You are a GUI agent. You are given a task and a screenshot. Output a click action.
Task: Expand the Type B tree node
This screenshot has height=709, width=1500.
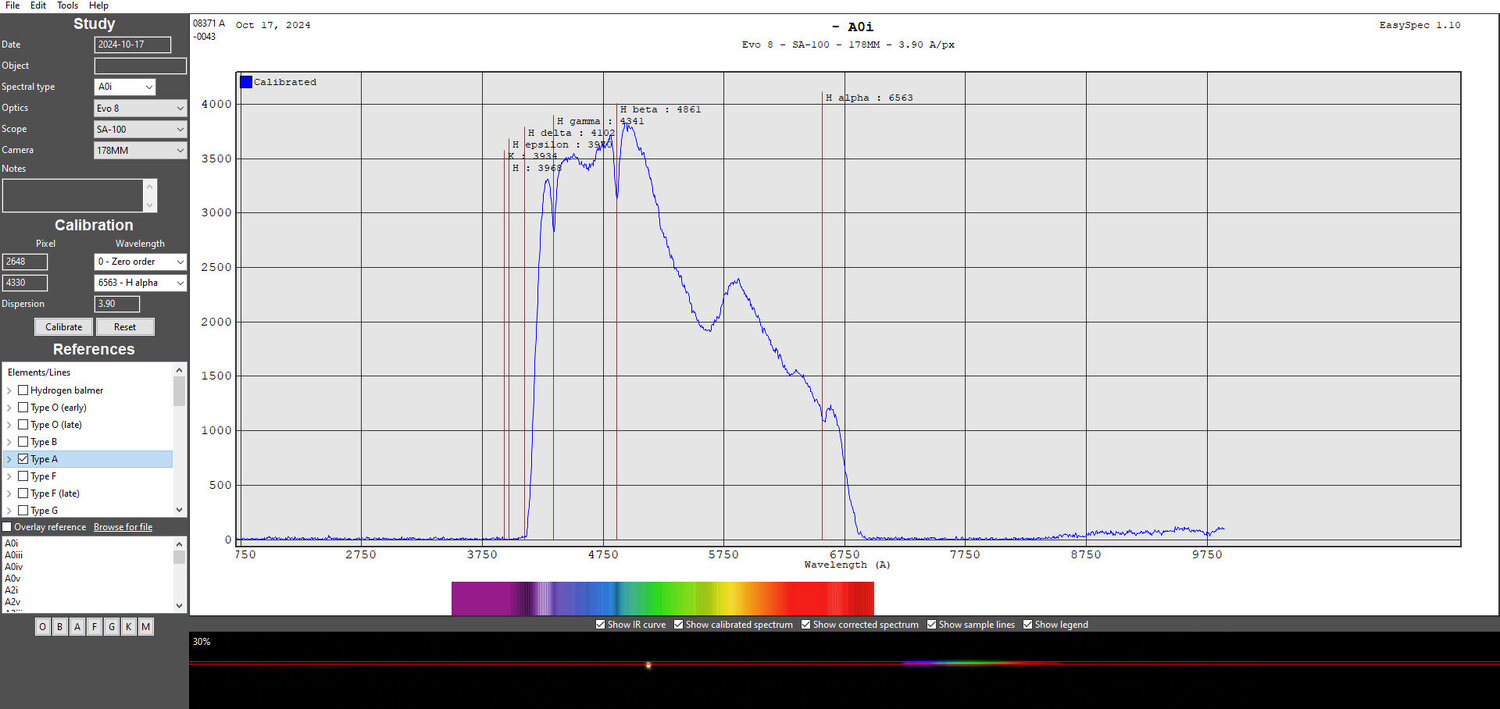pyautogui.click(x=9, y=441)
